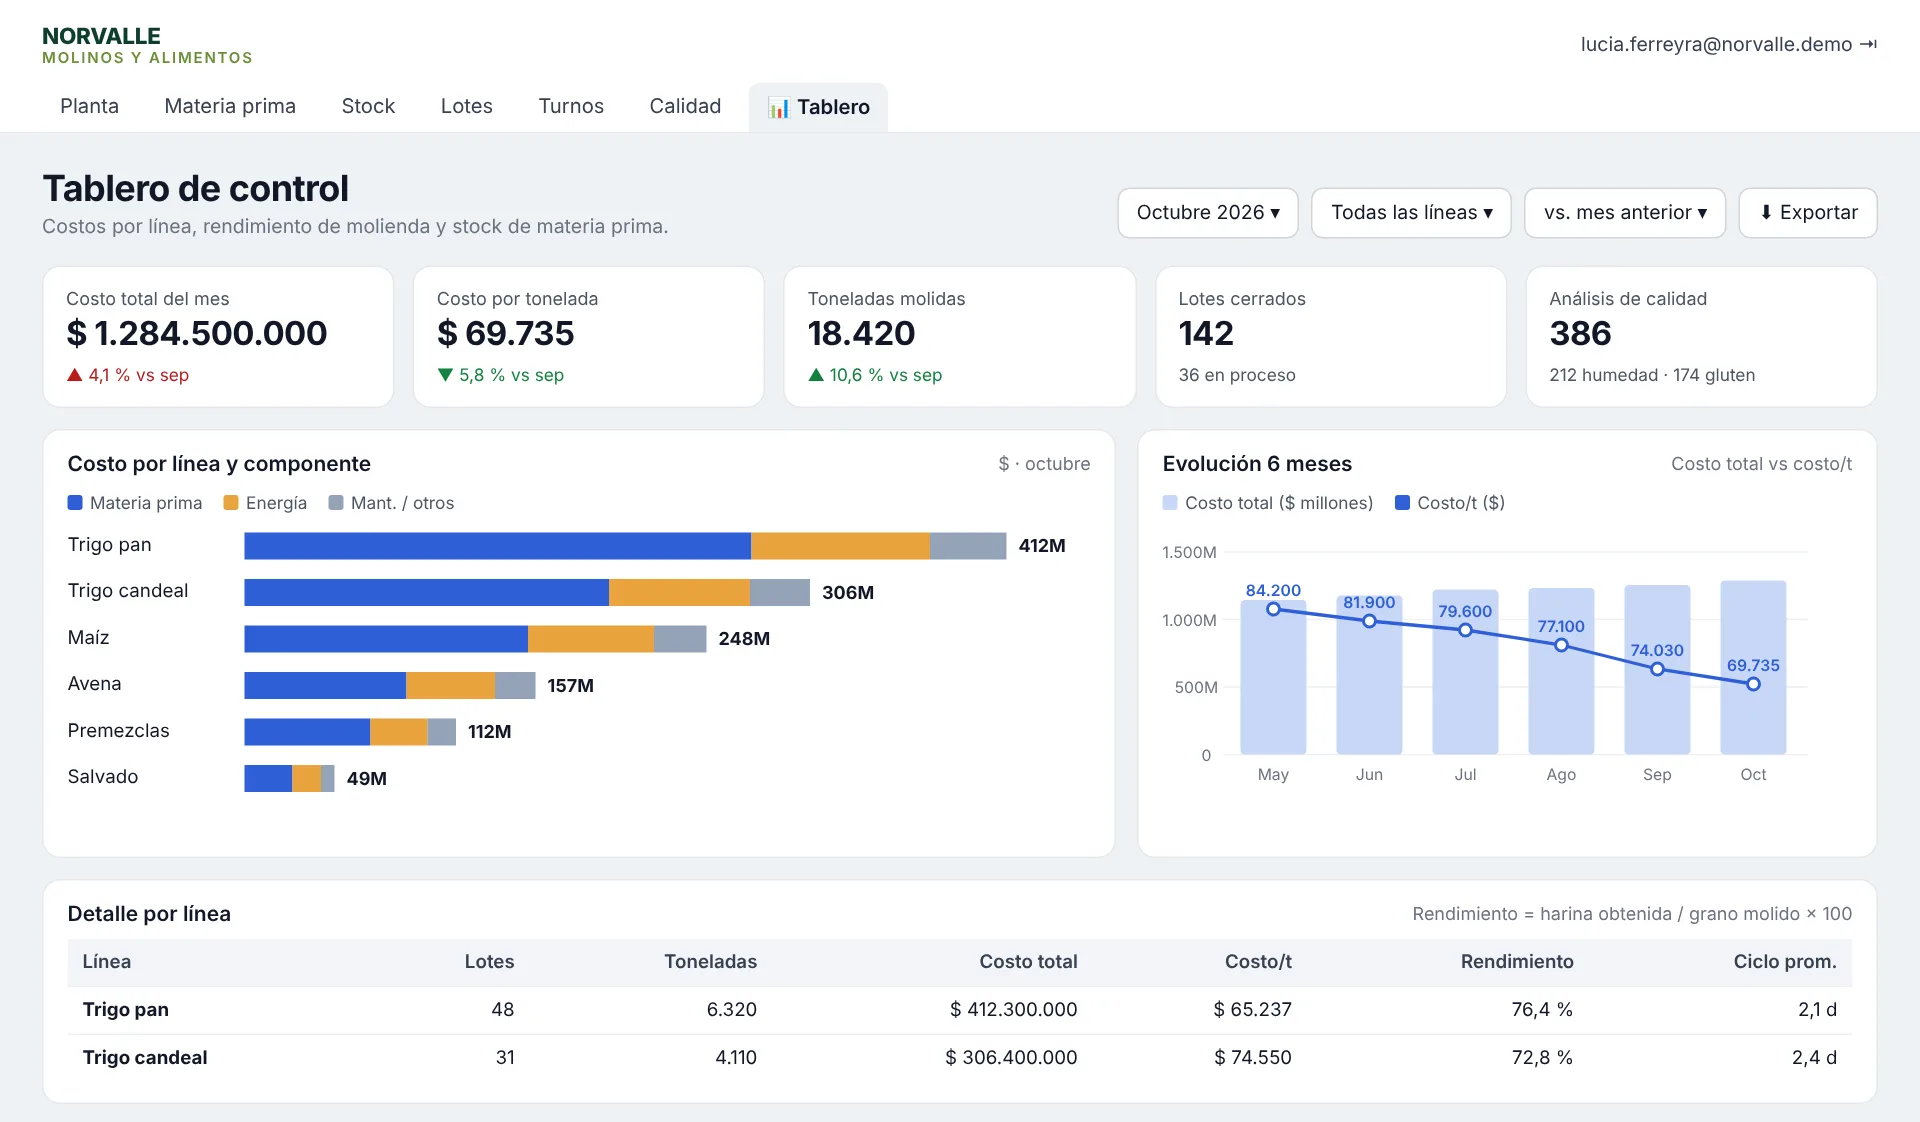Toggle Energía legend swatch
Viewport: 1920px width, 1122px height.
tap(231, 503)
